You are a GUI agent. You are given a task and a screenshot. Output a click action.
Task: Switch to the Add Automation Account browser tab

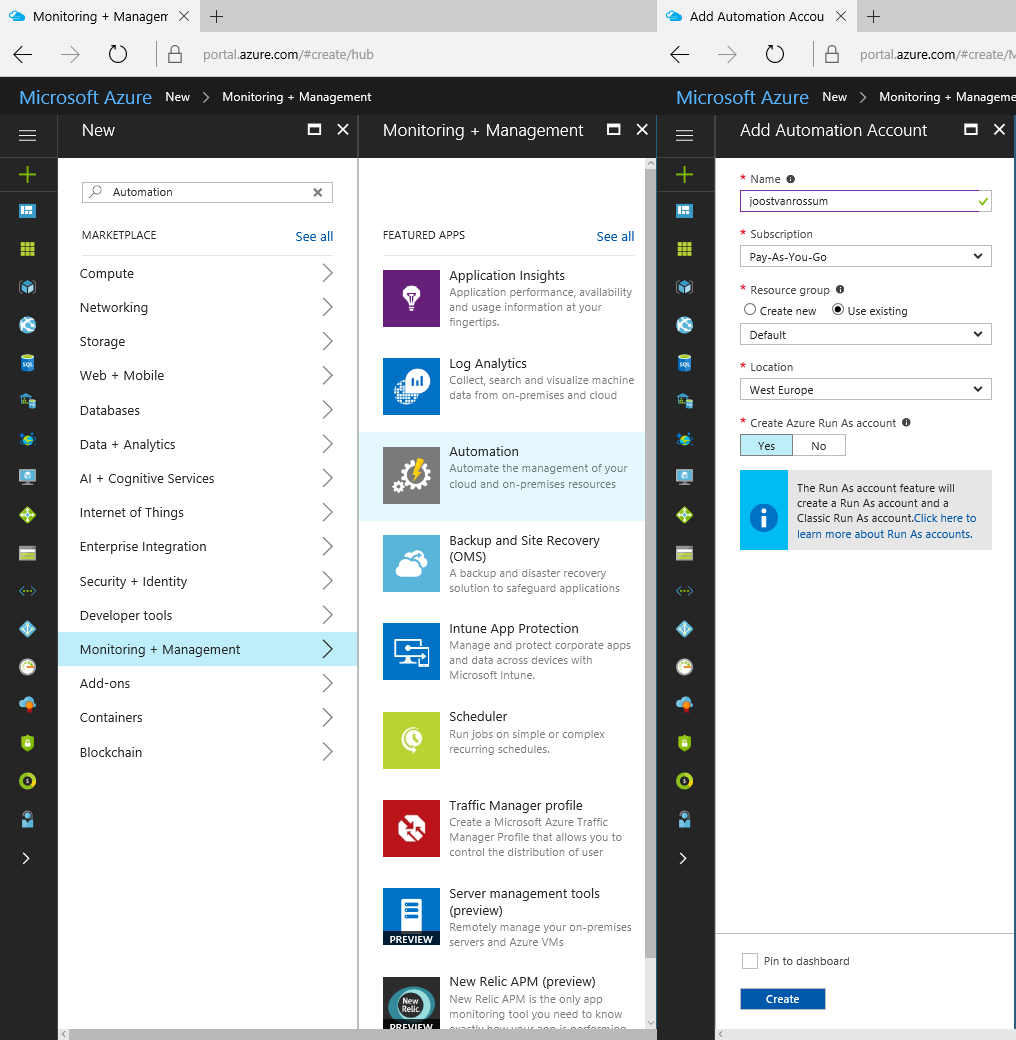click(757, 16)
